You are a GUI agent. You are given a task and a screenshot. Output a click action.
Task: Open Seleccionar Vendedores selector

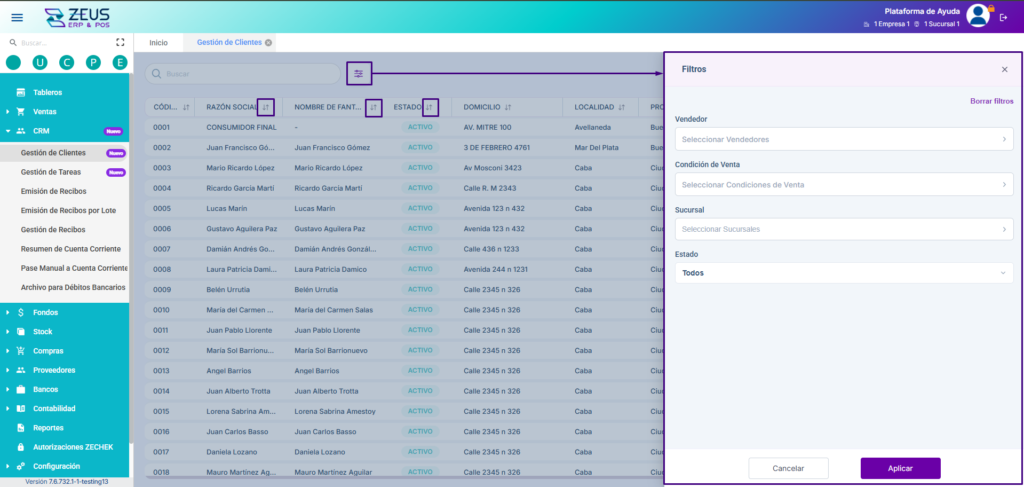(844, 139)
